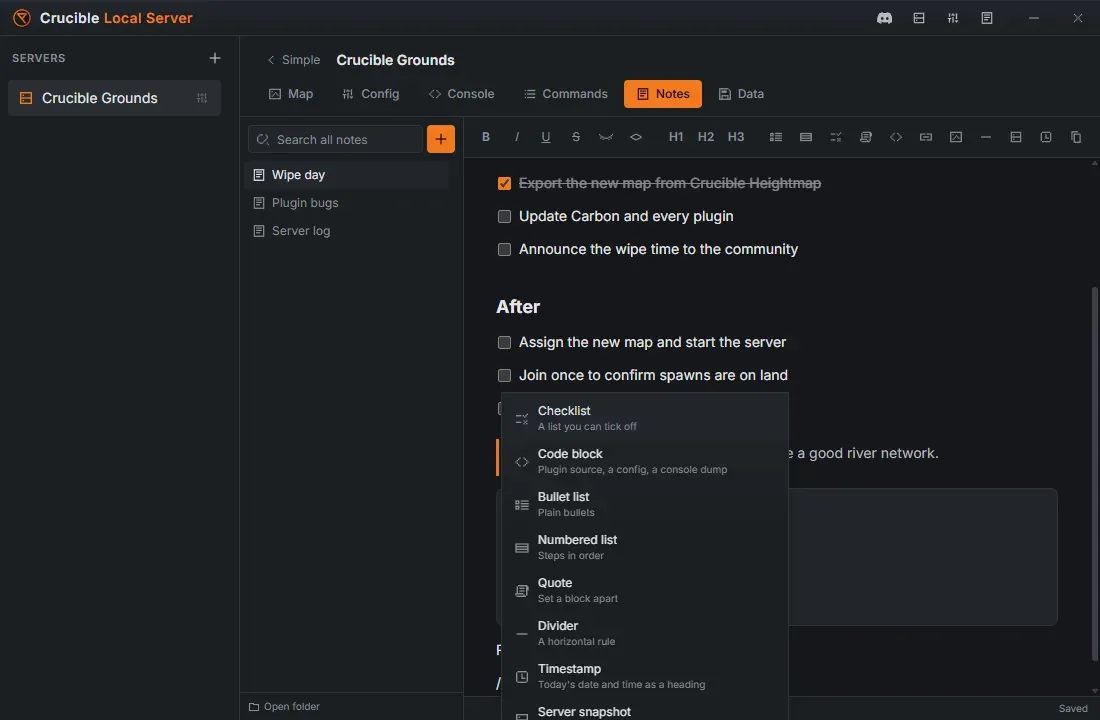Switch to the Config tab

click(370, 94)
